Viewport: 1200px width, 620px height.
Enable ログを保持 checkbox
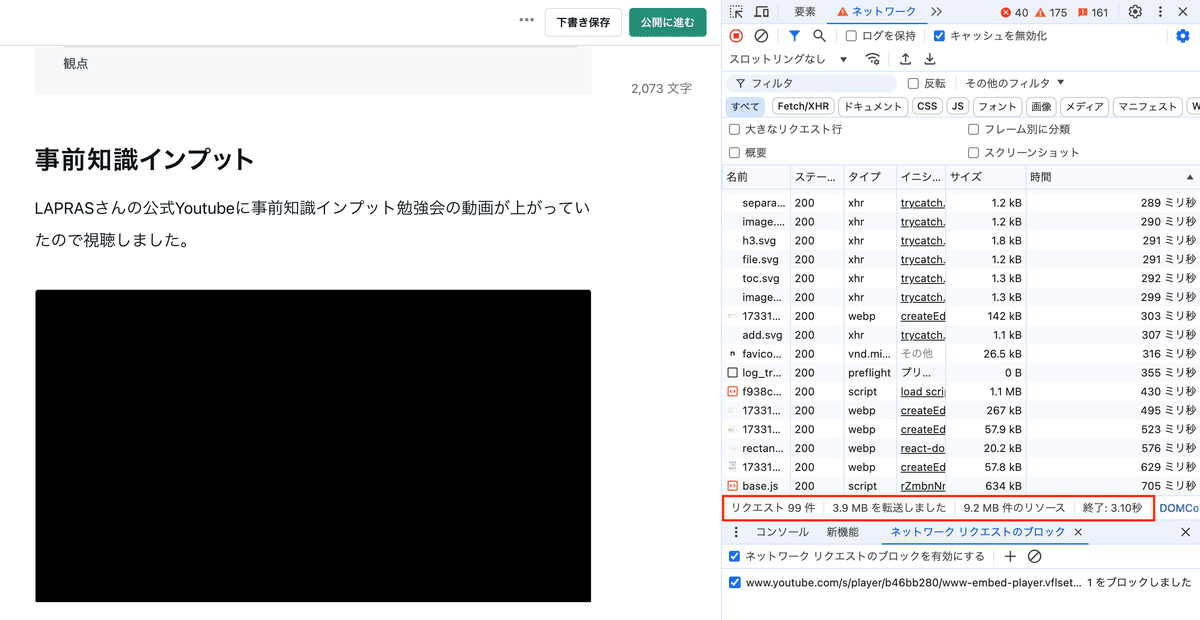point(851,36)
